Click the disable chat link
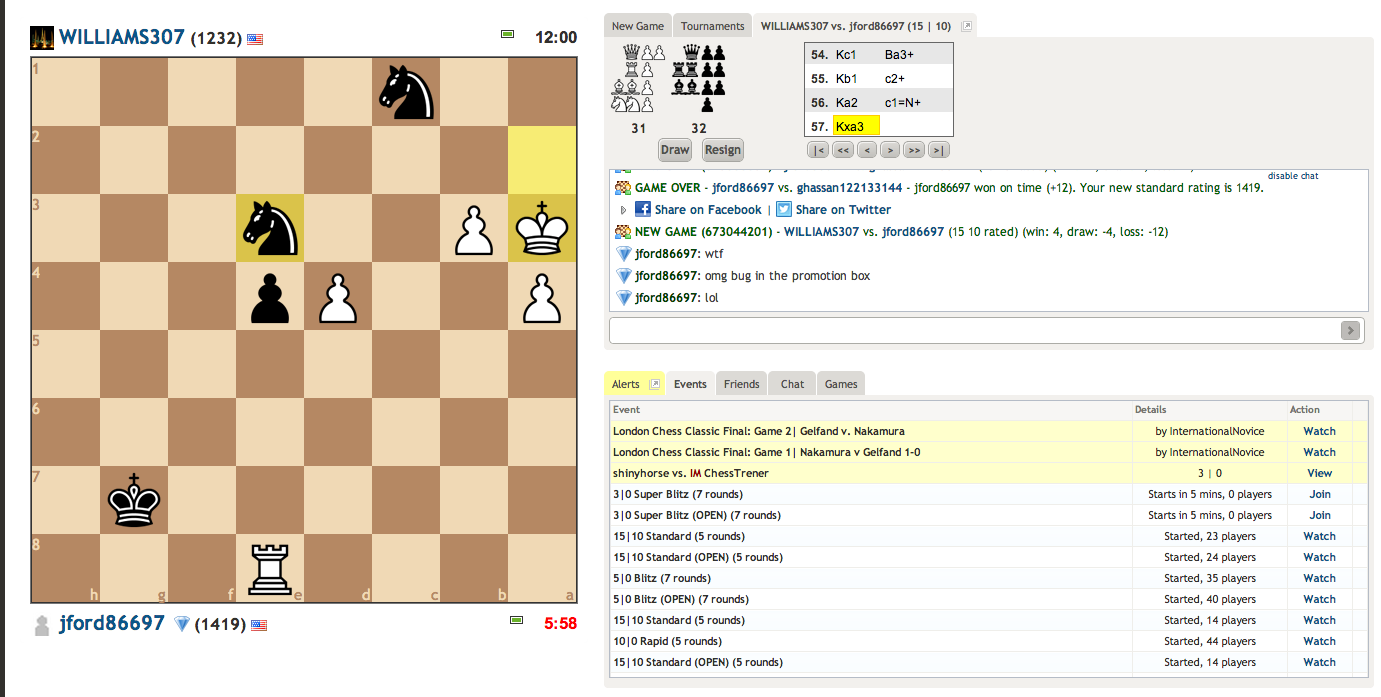Screen dimensions: 1381x697 click(x=1293, y=176)
